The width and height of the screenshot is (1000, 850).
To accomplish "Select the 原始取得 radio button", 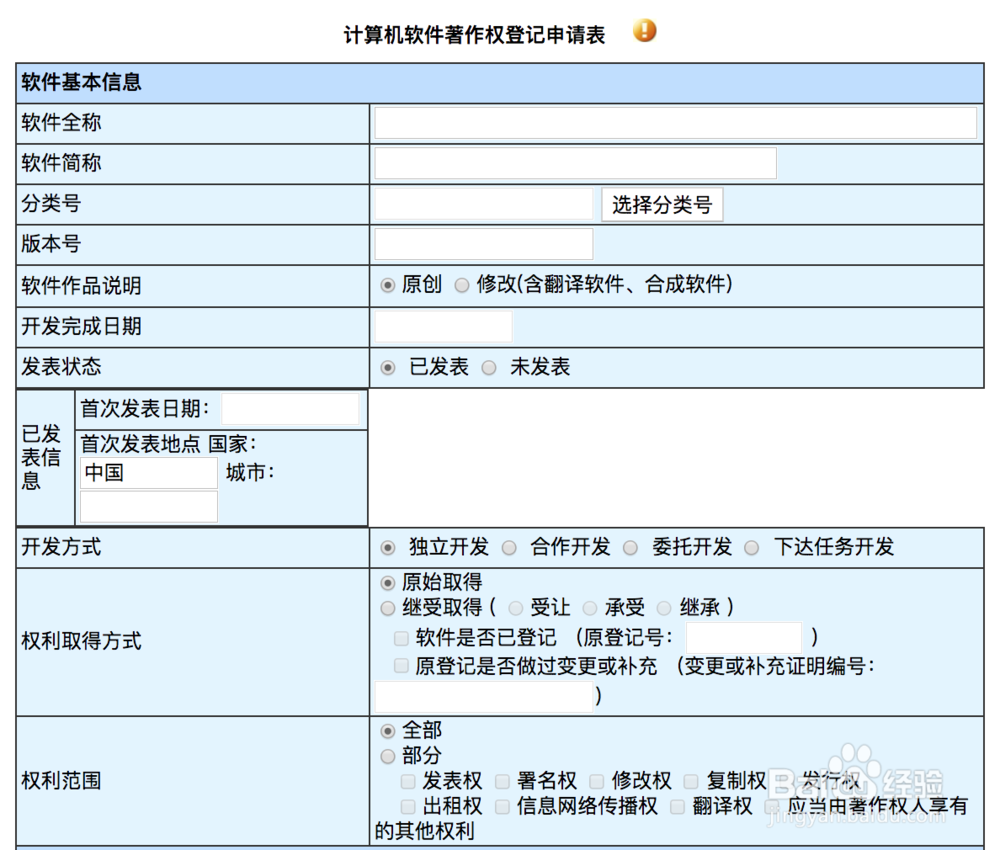I will point(388,583).
